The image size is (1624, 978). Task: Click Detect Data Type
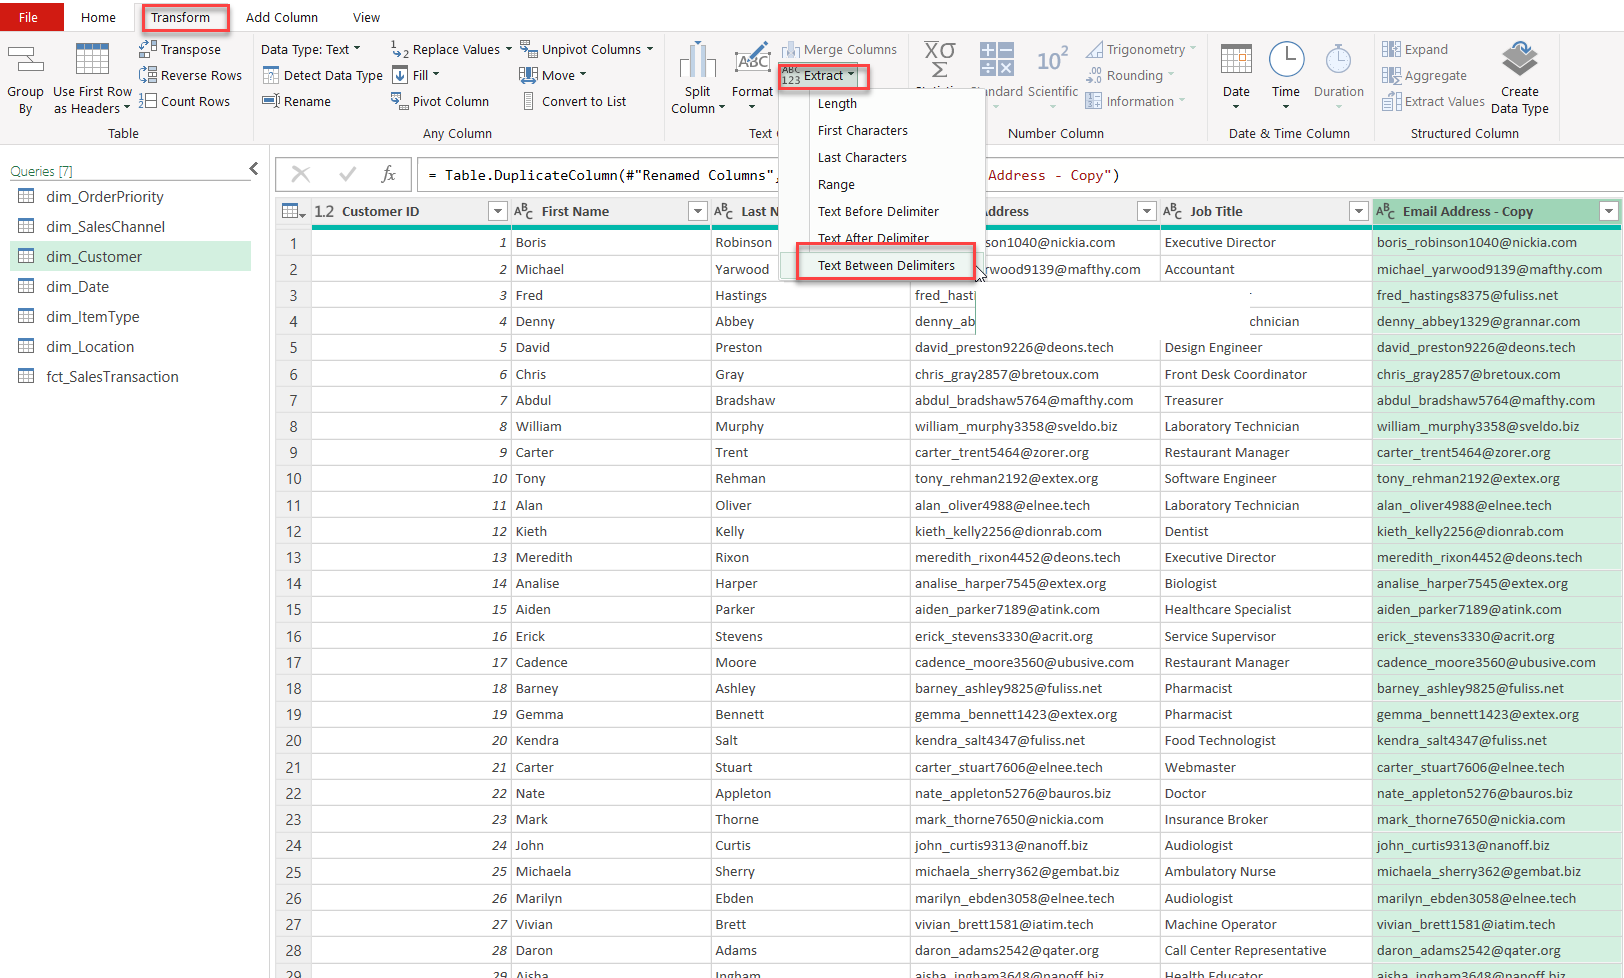322,75
